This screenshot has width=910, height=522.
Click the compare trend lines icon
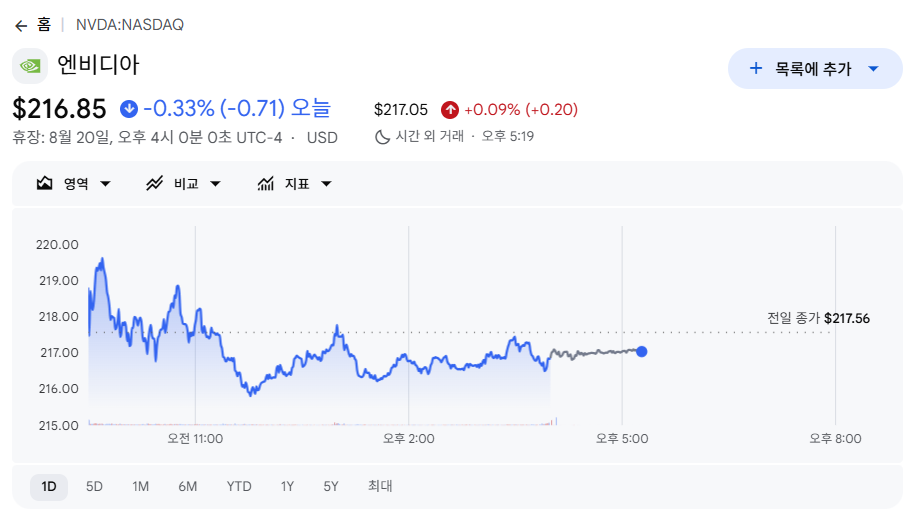154,183
